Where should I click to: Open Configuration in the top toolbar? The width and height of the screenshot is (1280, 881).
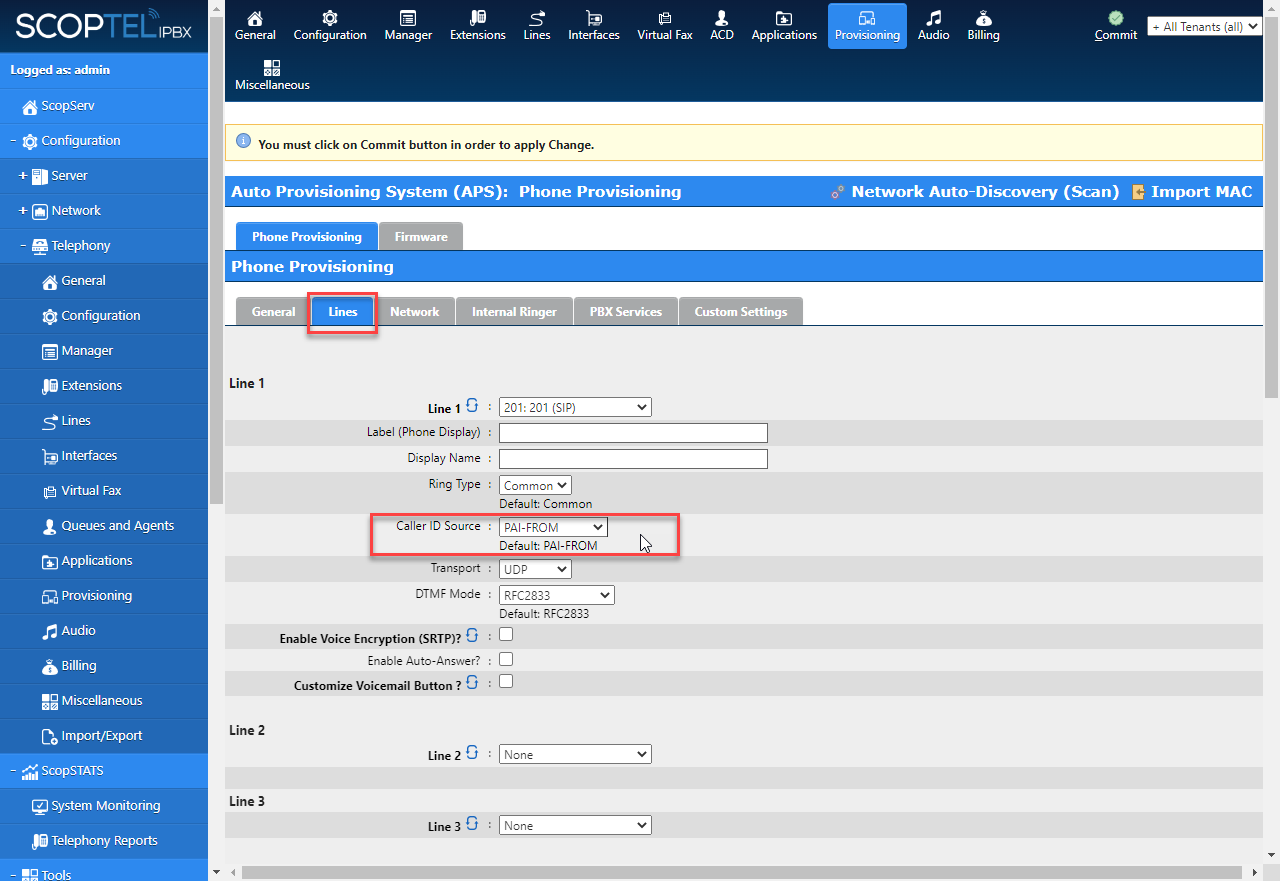coord(330,26)
